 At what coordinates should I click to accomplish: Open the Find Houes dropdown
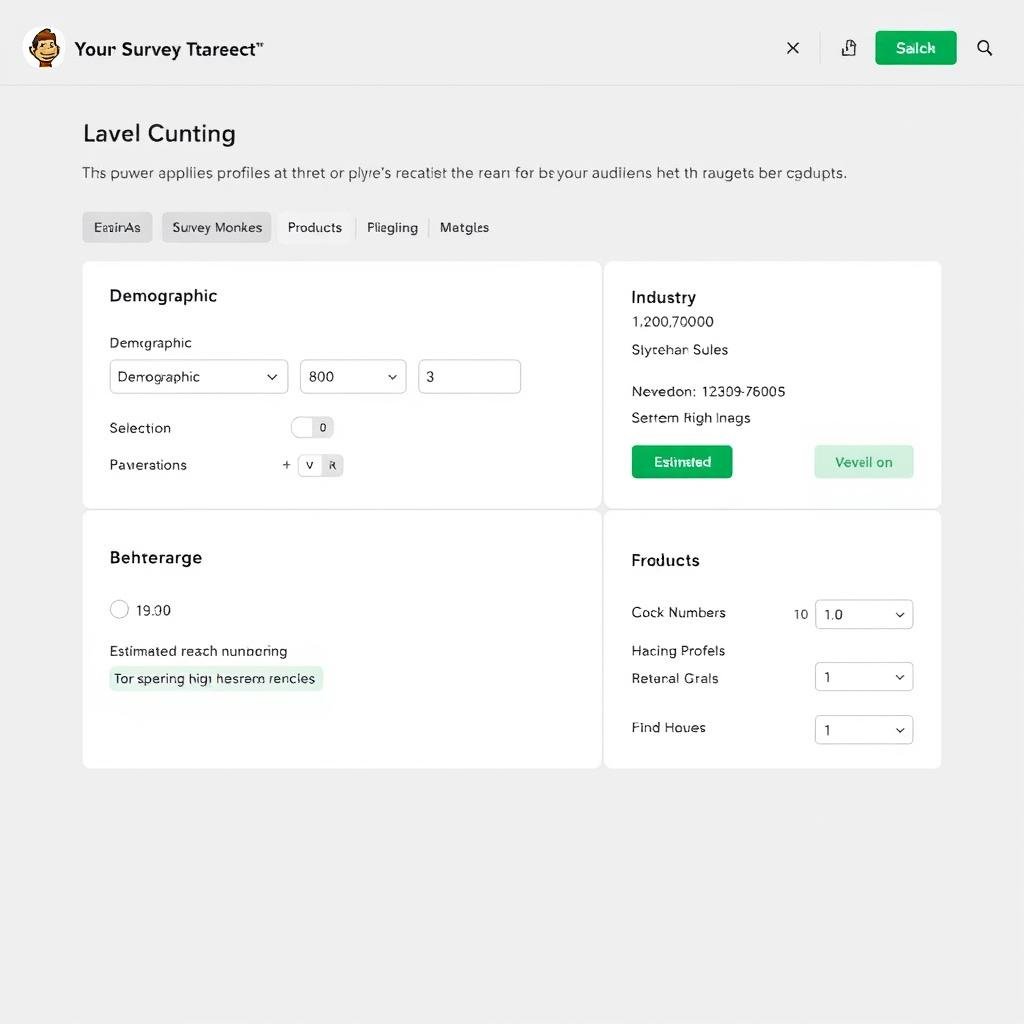(863, 729)
